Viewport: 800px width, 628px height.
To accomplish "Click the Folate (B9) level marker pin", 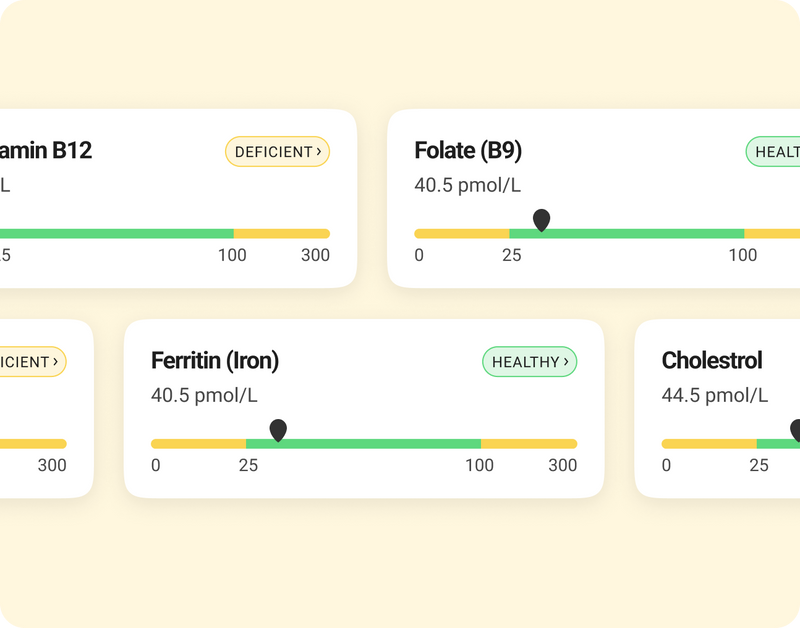I will [541, 220].
